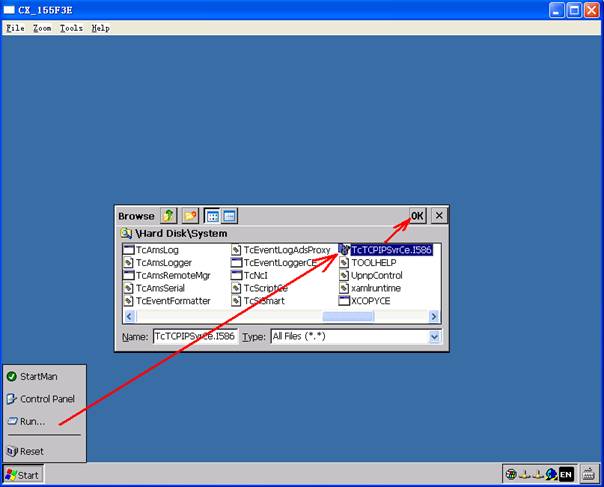Click the on-screen keyboard tray icon
Screen dimensions: 604x487
588,474
